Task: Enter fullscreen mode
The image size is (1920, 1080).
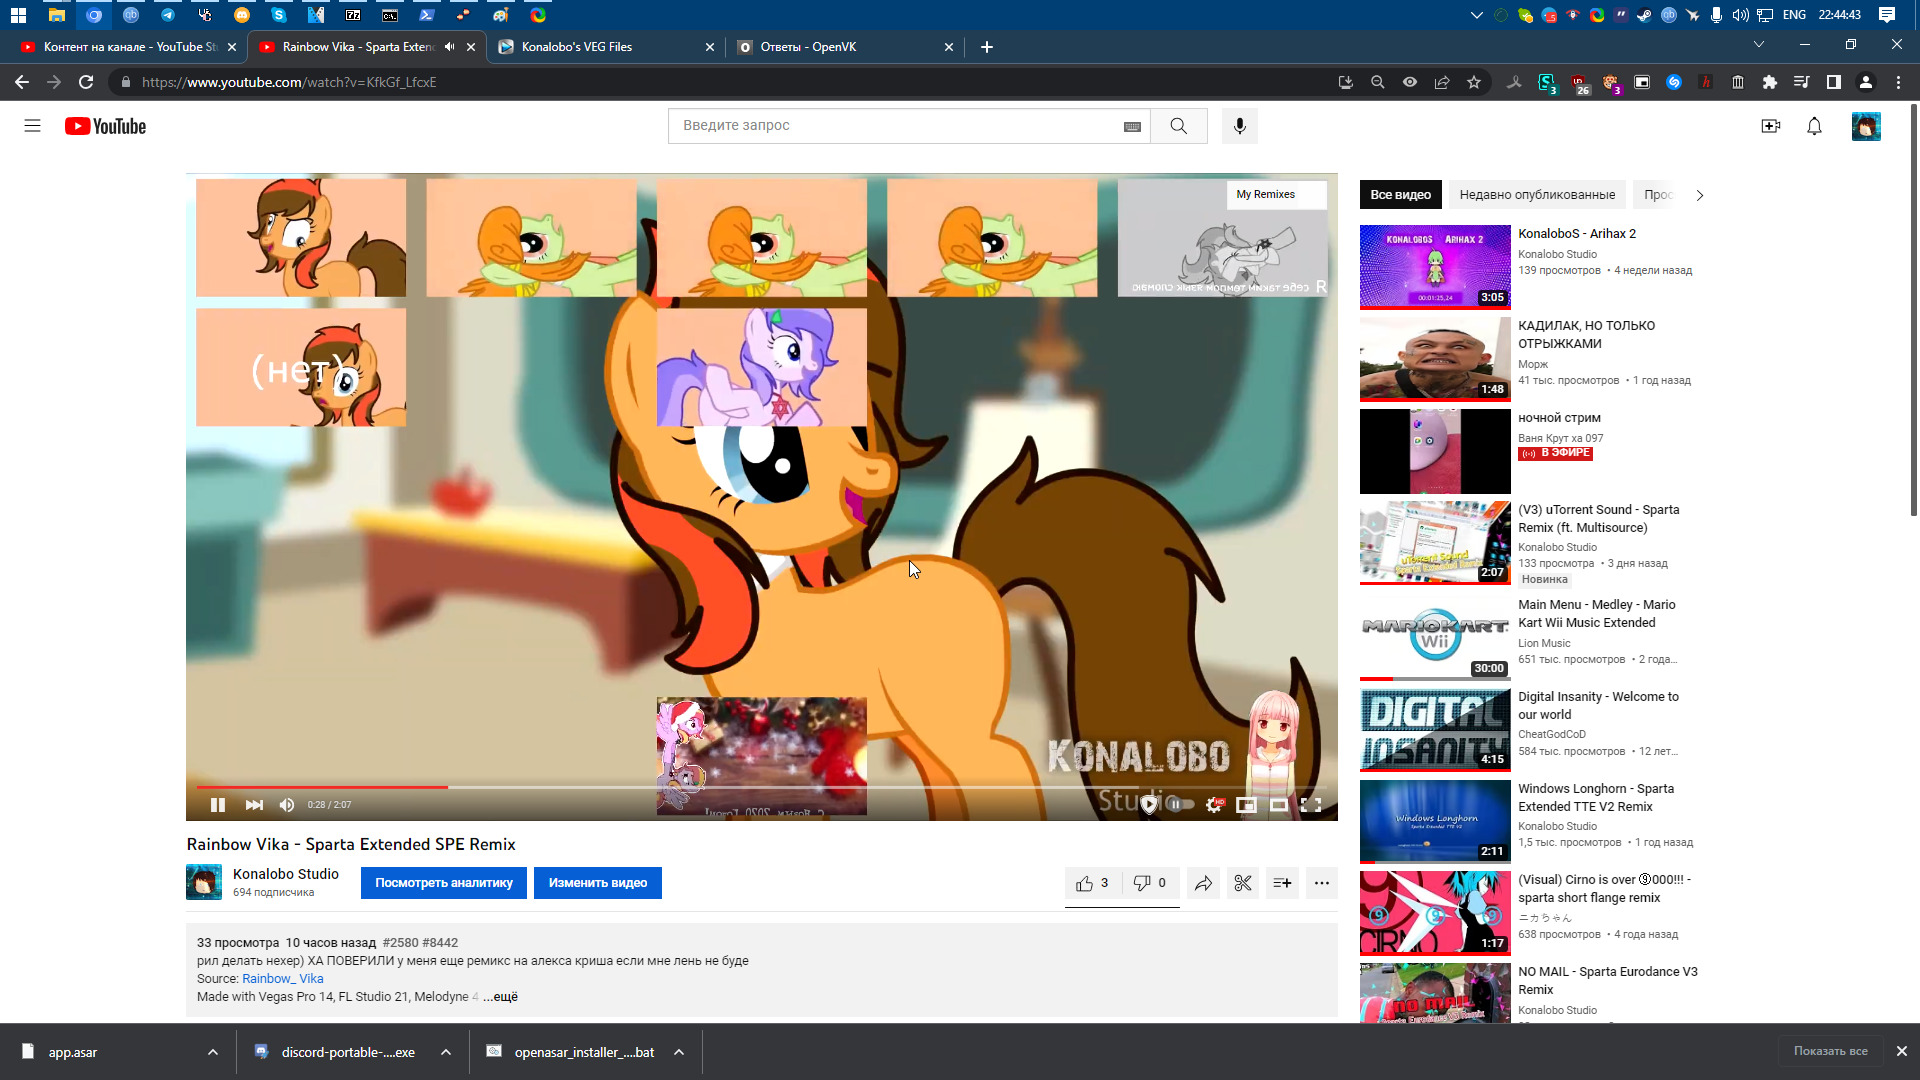Action: click(1310, 805)
